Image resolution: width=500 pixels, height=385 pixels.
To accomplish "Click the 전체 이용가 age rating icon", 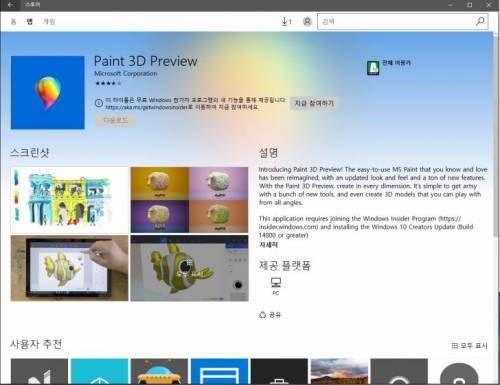I will click(x=373, y=68).
